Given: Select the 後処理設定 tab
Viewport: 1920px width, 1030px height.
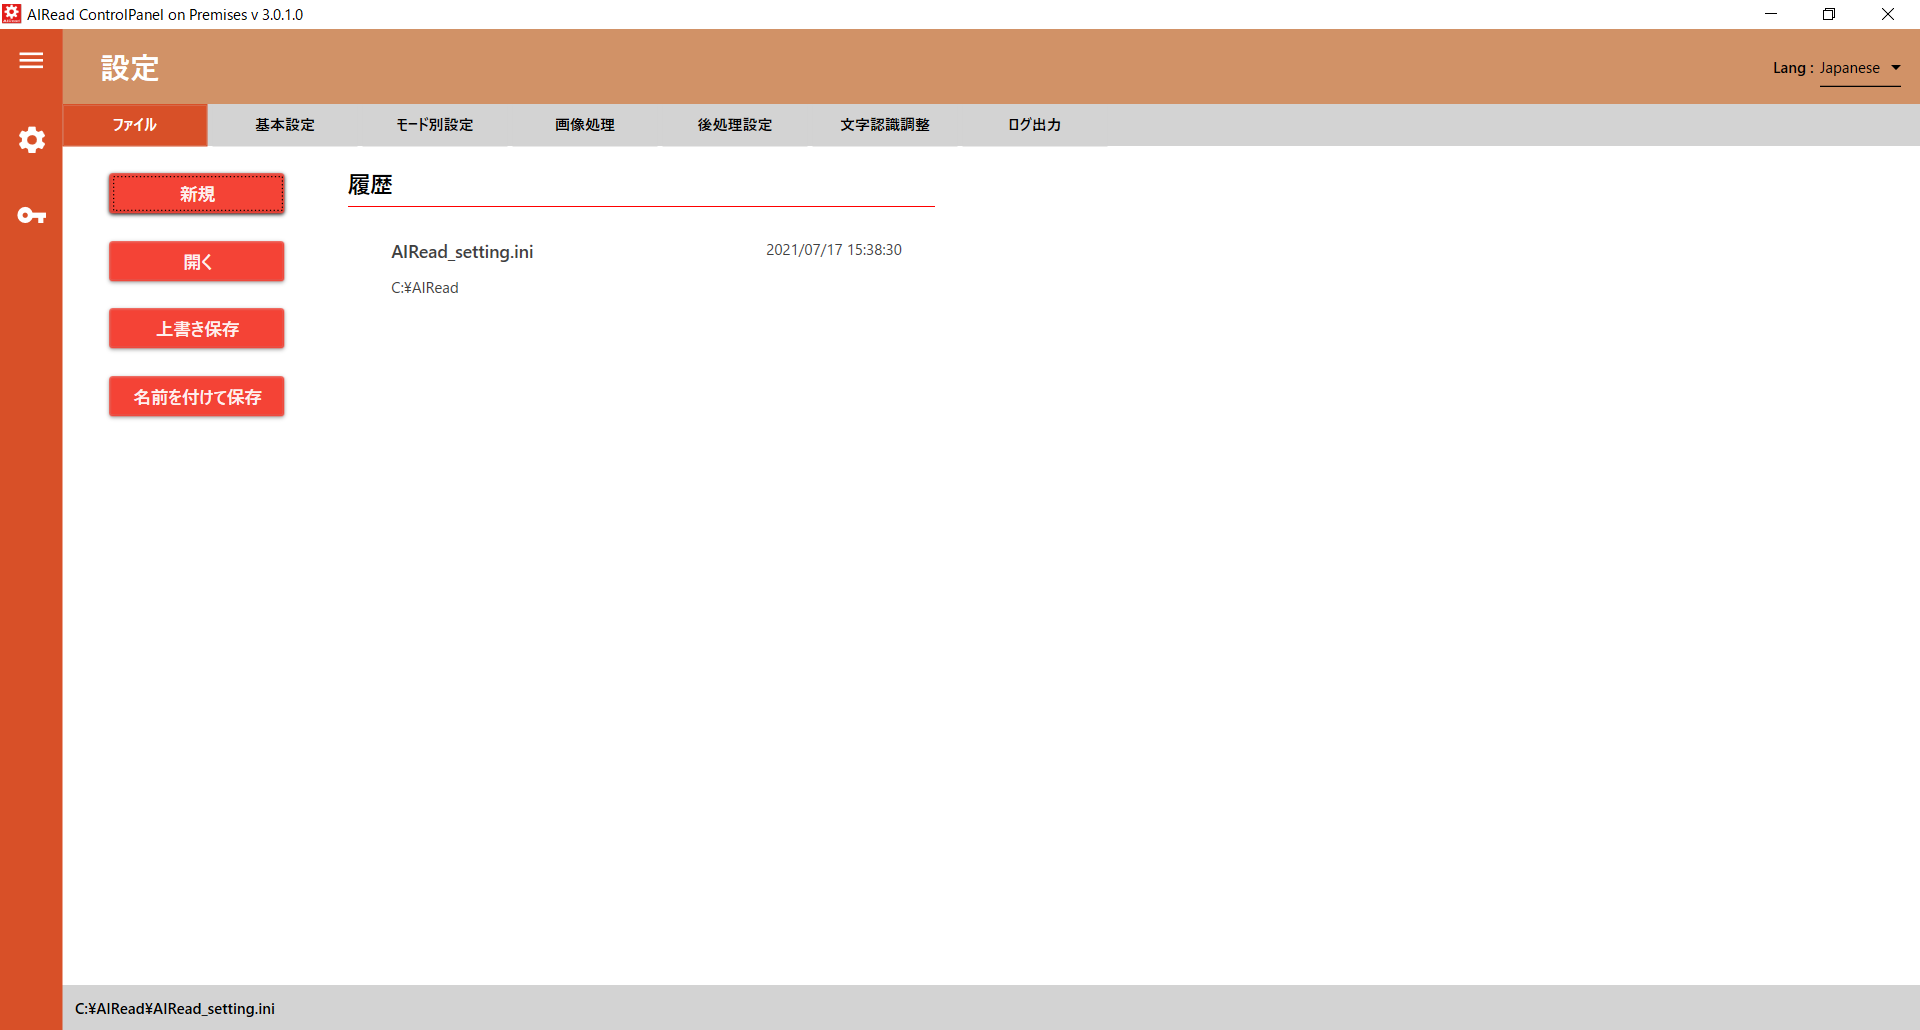Looking at the screenshot, I should (x=733, y=124).
